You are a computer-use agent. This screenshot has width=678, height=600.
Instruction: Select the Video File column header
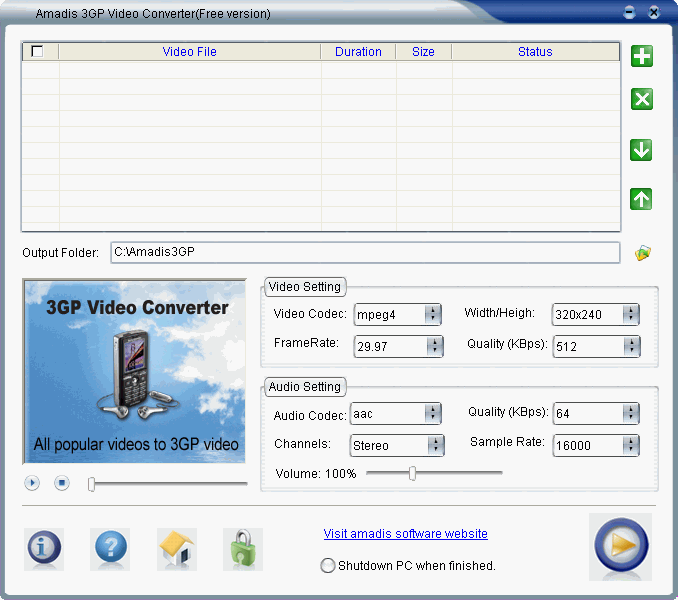pyautogui.click(x=190, y=52)
